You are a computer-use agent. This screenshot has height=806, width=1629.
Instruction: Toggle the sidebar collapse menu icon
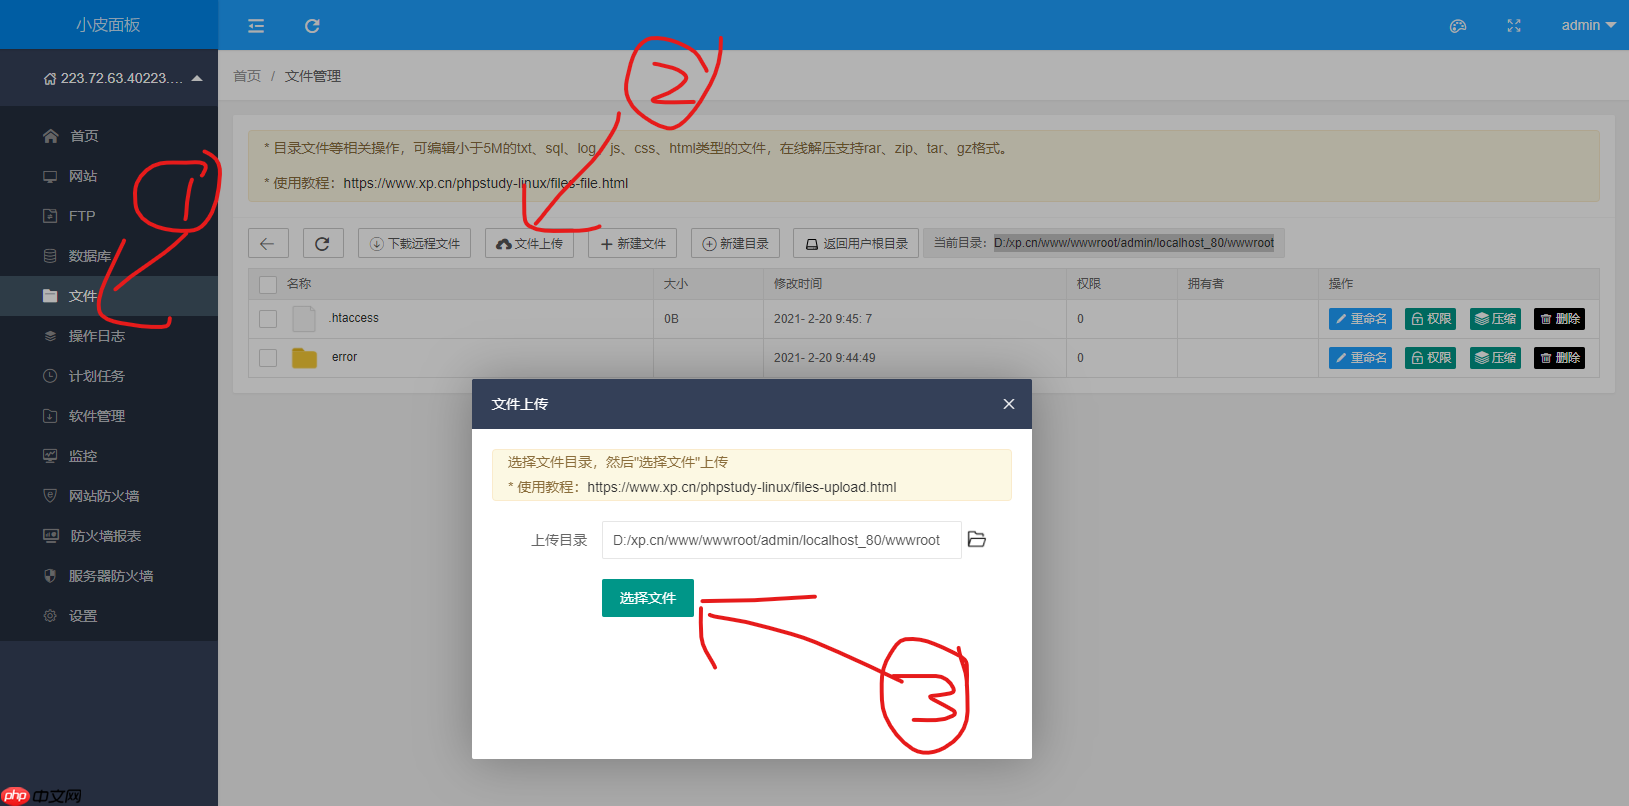(x=256, y=26)
